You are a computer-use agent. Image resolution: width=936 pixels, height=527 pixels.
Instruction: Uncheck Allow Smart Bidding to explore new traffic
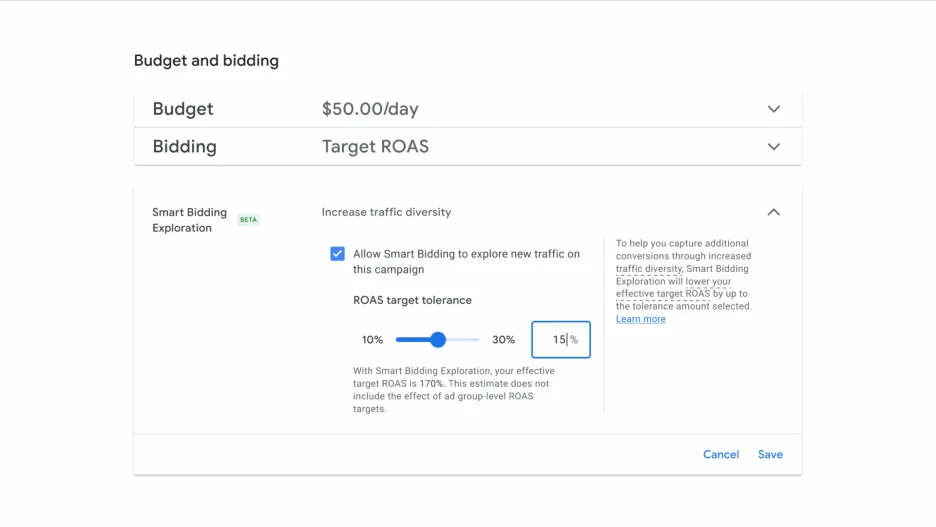(337, 254)
